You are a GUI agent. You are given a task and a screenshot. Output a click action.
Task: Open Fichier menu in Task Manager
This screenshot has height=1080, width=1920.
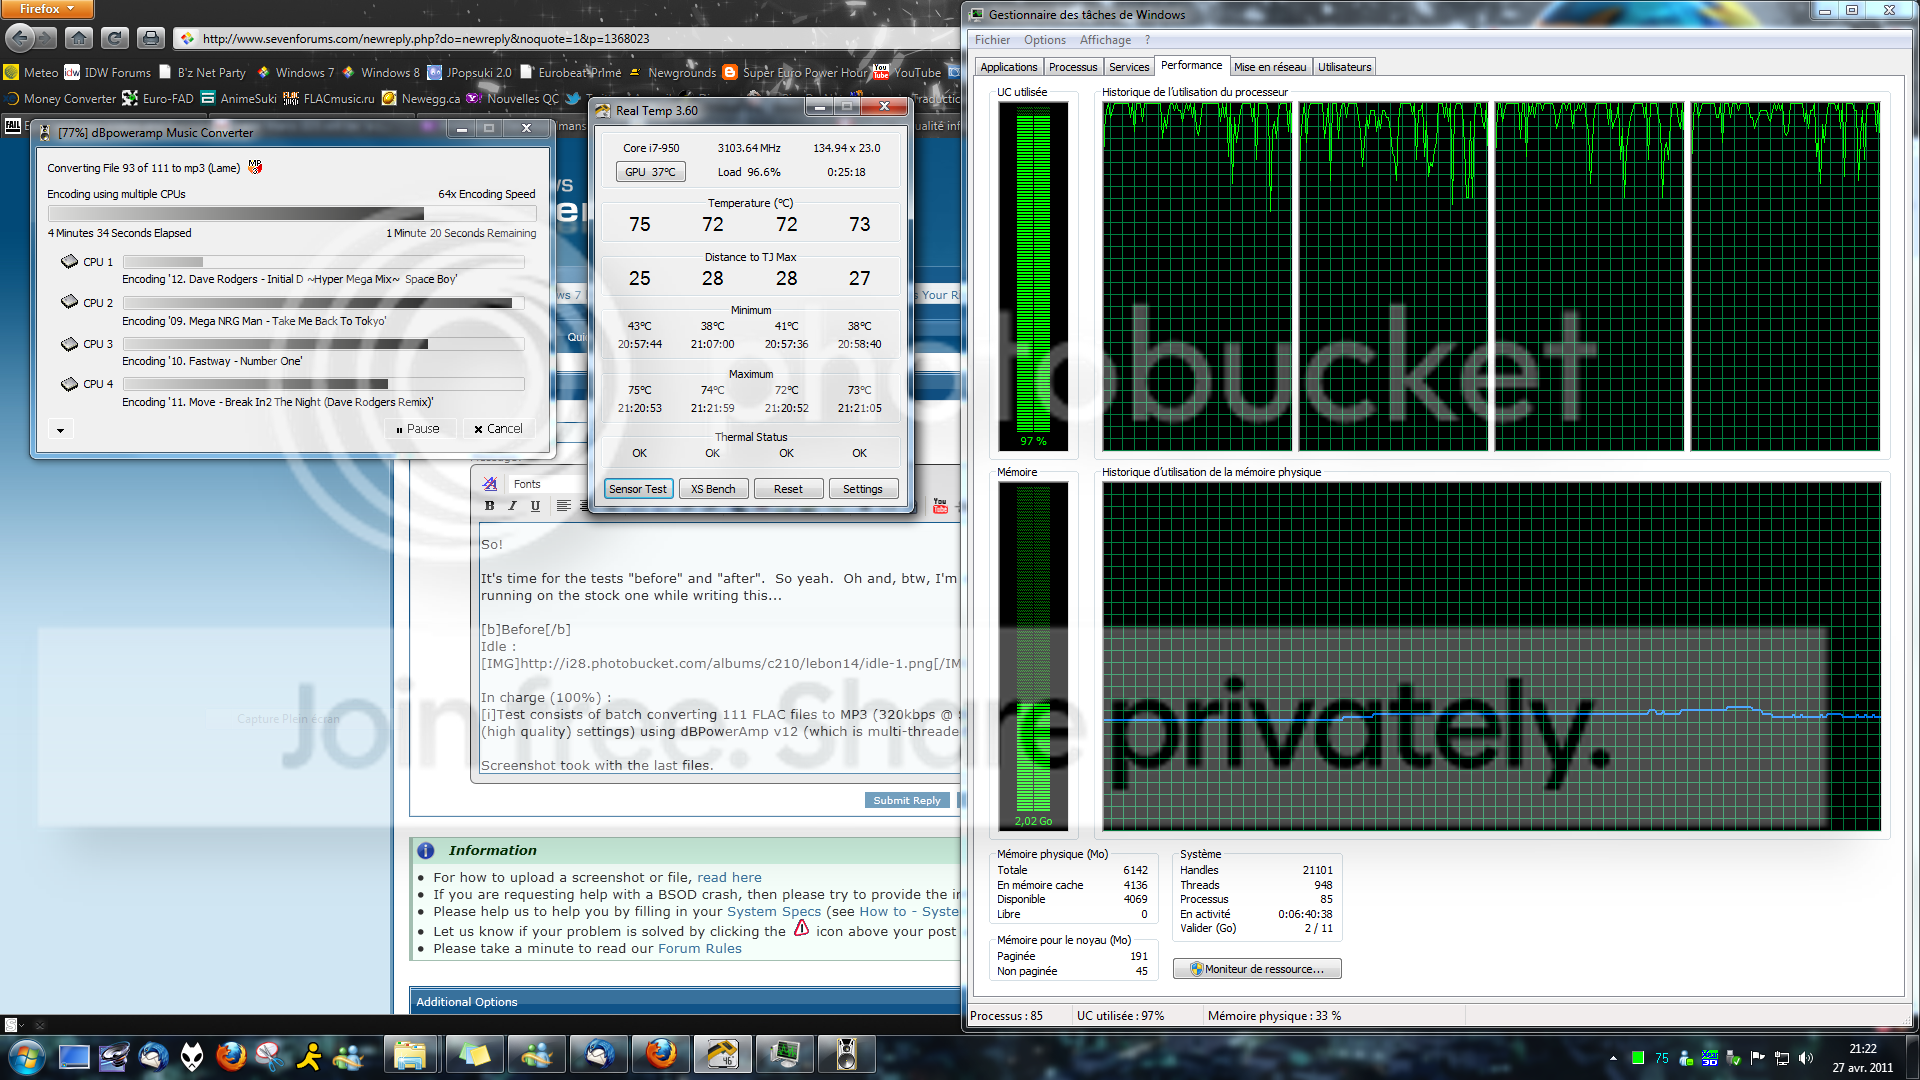pos(993,40)
